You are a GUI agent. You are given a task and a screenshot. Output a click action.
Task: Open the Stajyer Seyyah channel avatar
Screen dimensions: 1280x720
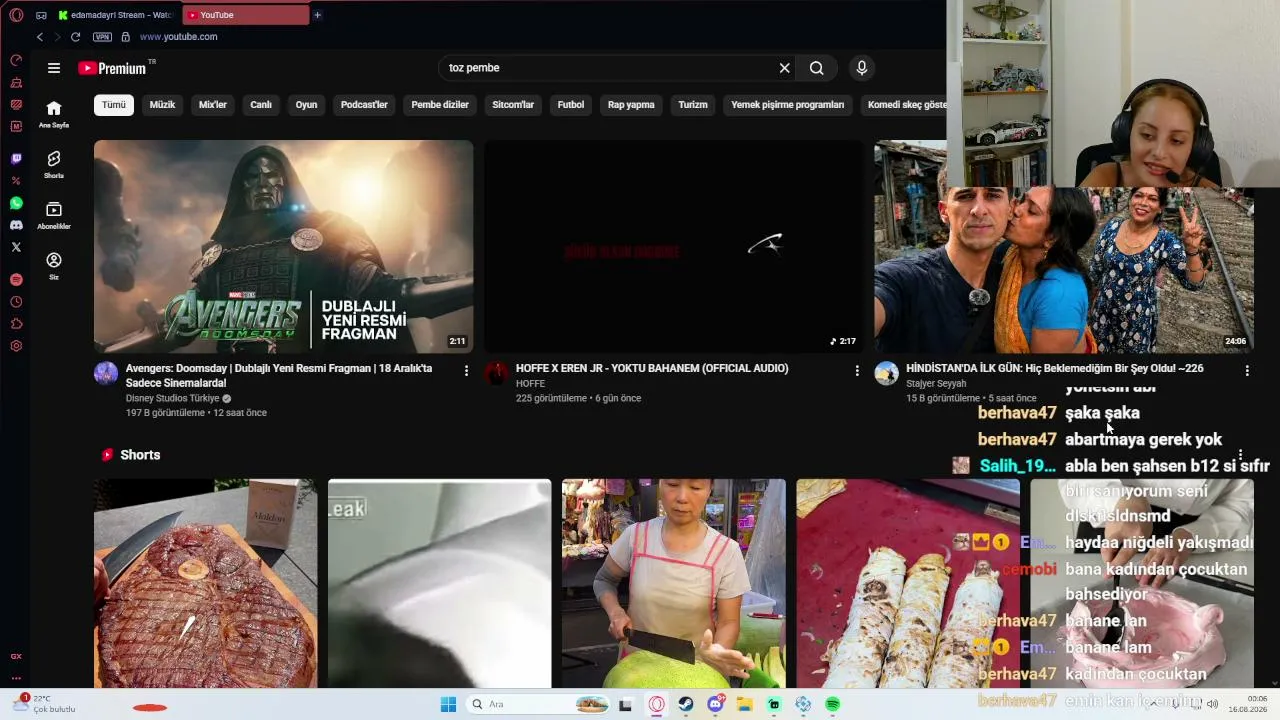pos(886,374)
